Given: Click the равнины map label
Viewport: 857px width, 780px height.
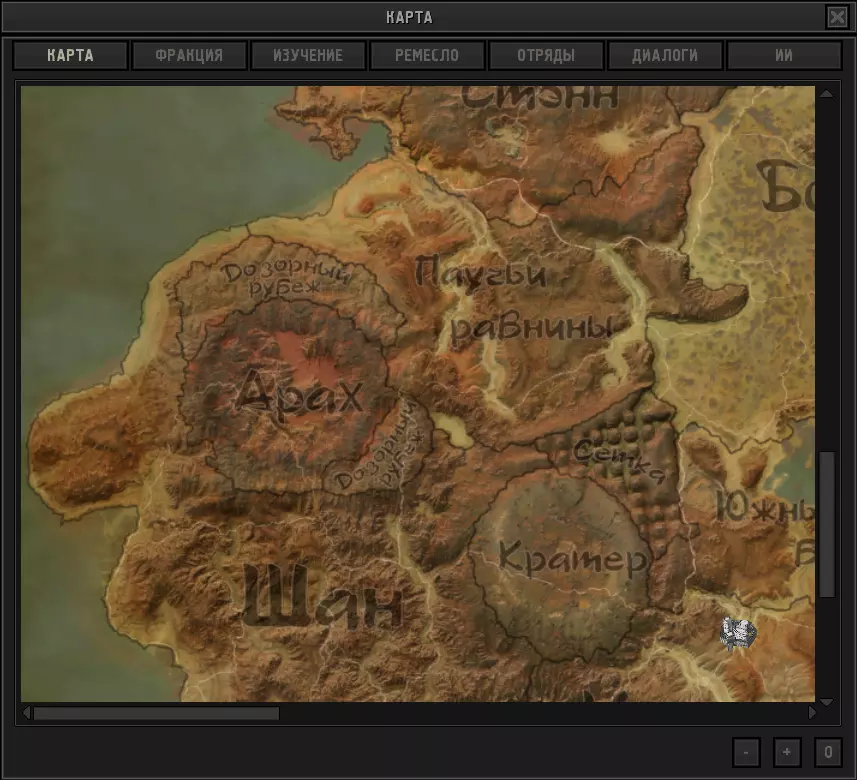Looking at the screenshot, I should (531, 329).
